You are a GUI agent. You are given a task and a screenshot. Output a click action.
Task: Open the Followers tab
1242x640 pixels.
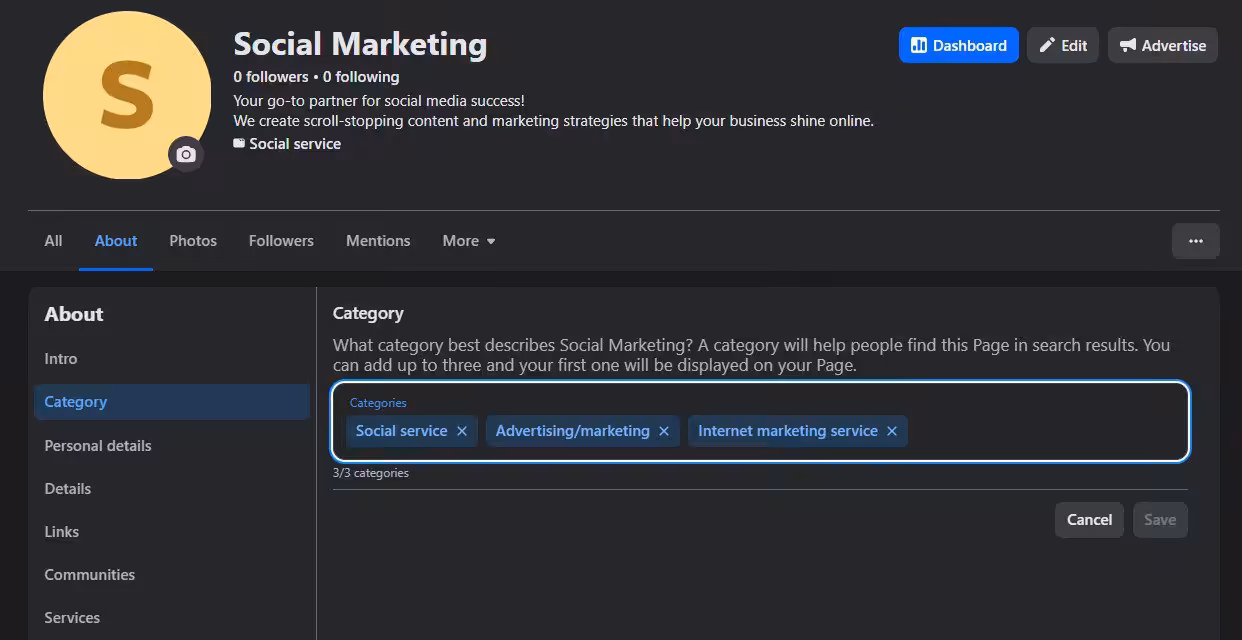point(281,241)
